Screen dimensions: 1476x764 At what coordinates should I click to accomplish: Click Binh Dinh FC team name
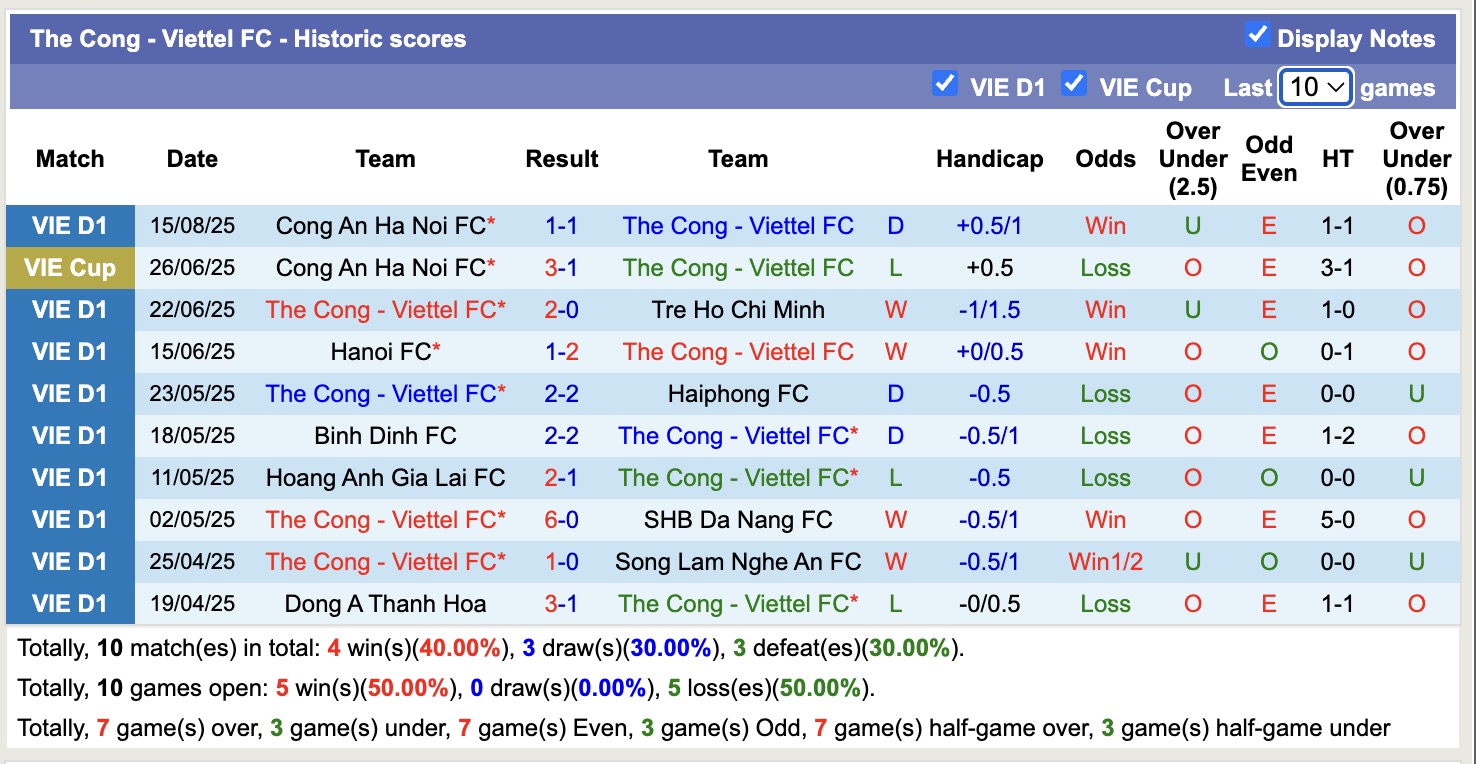pyautogui.click(x=385, y=436)
